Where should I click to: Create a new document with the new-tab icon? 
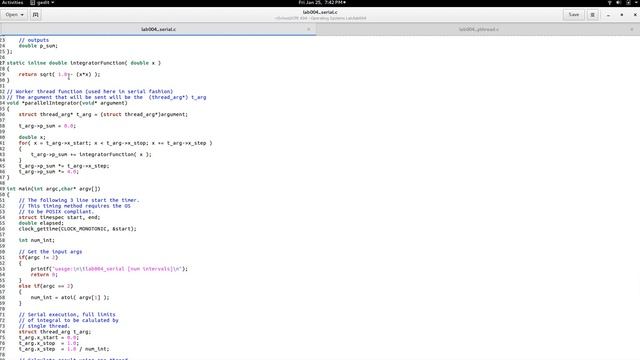point(36,15)
